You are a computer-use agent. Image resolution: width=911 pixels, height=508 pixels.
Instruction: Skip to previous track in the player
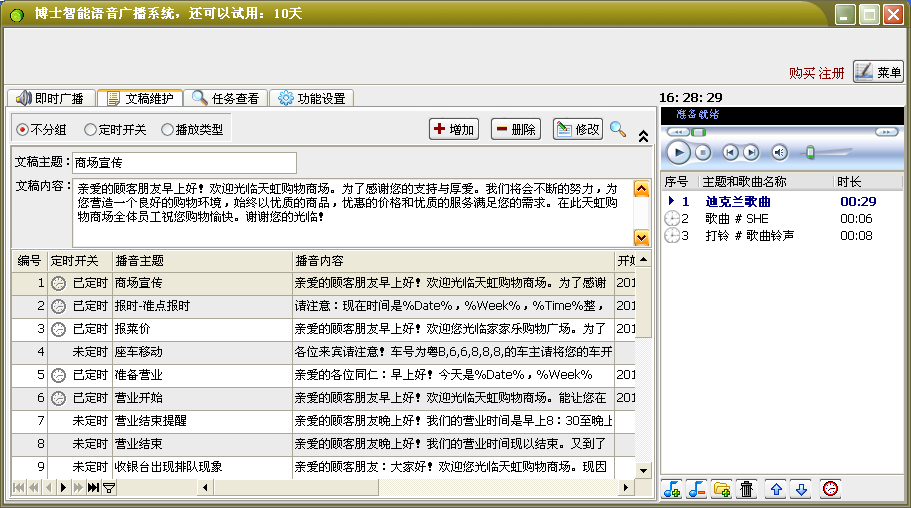730,152
